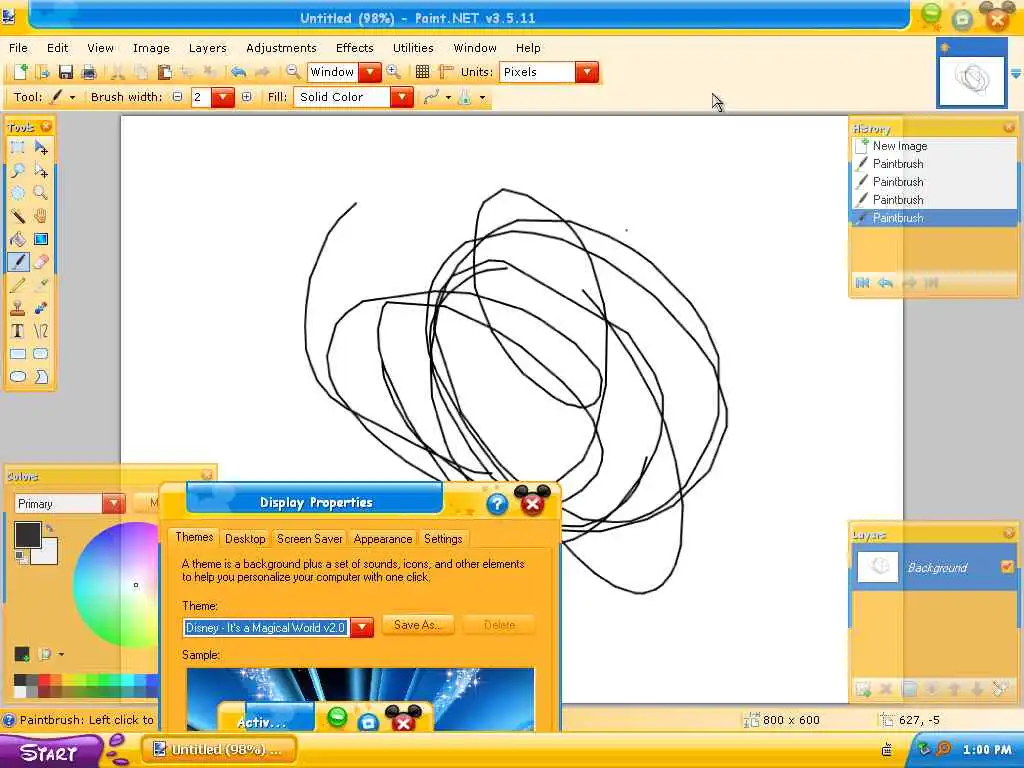Open the Layers menu
The image size is (1024, 768).
click(x=208, y=48)
